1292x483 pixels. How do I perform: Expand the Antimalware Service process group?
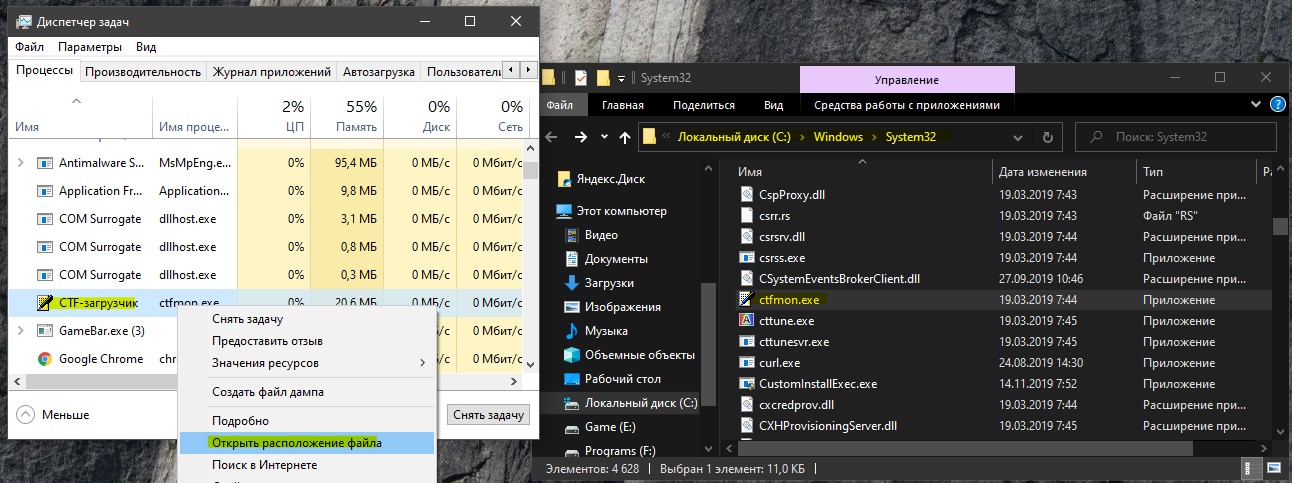[21, 162]
